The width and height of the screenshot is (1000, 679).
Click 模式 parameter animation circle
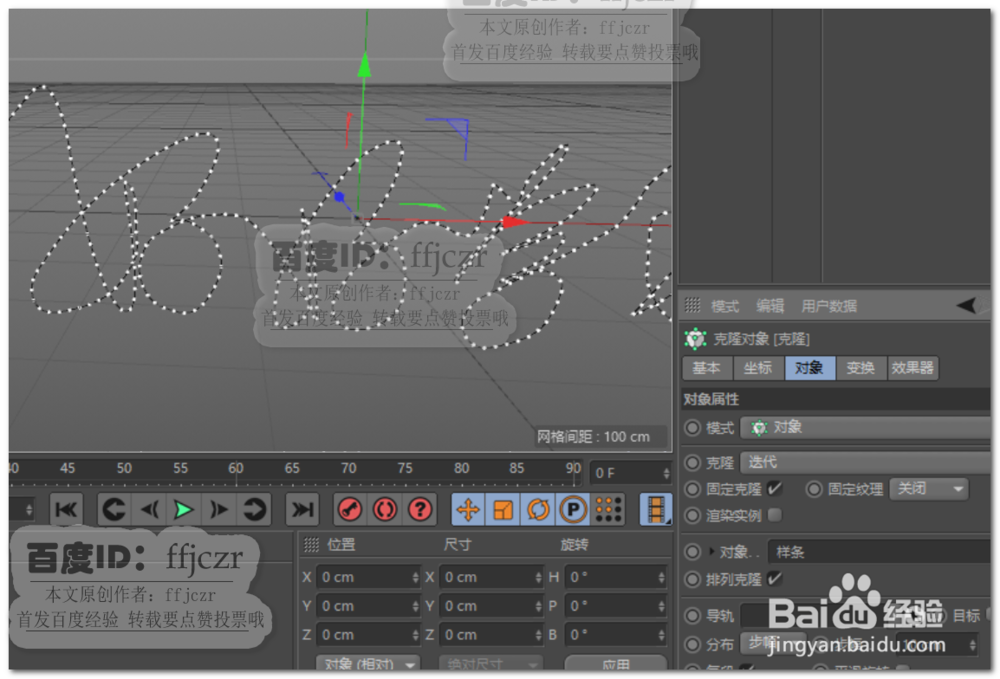[x=693, y=428]
